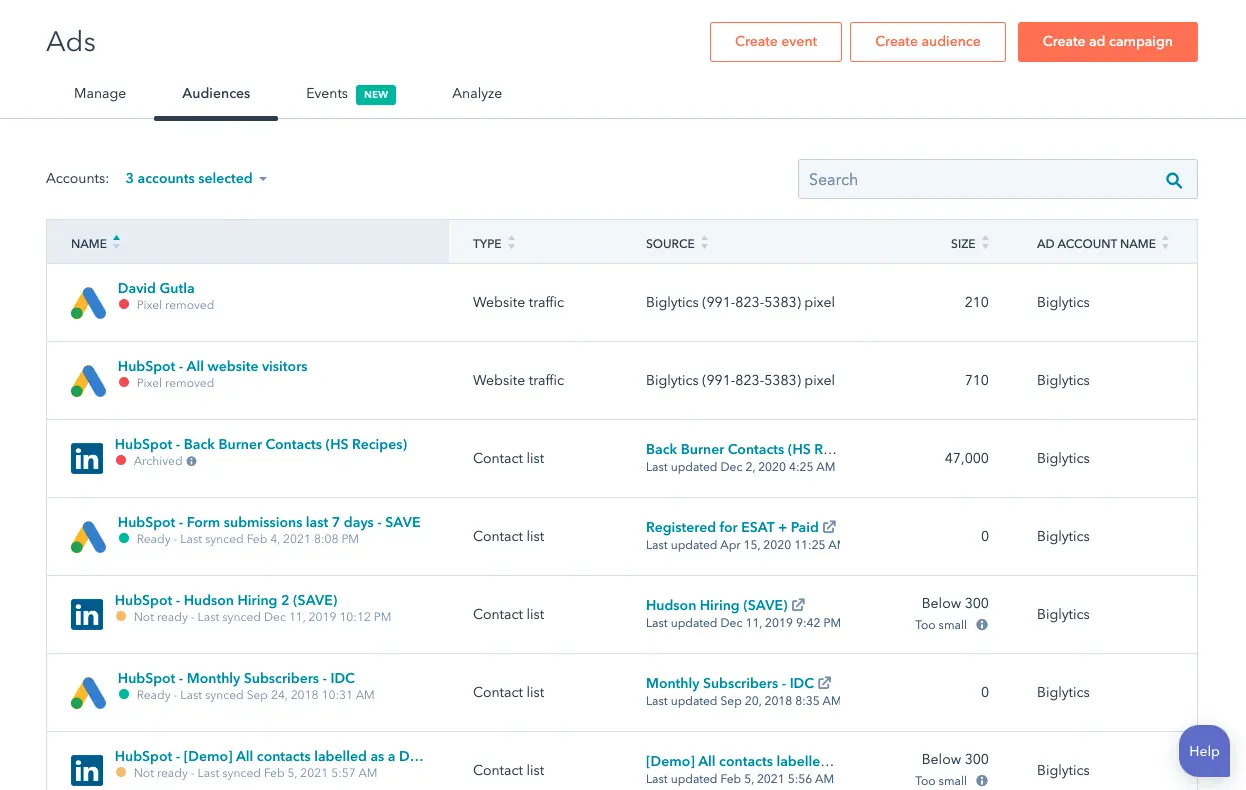Click the Google Ads icon beside David Gutla

(88, 302)
